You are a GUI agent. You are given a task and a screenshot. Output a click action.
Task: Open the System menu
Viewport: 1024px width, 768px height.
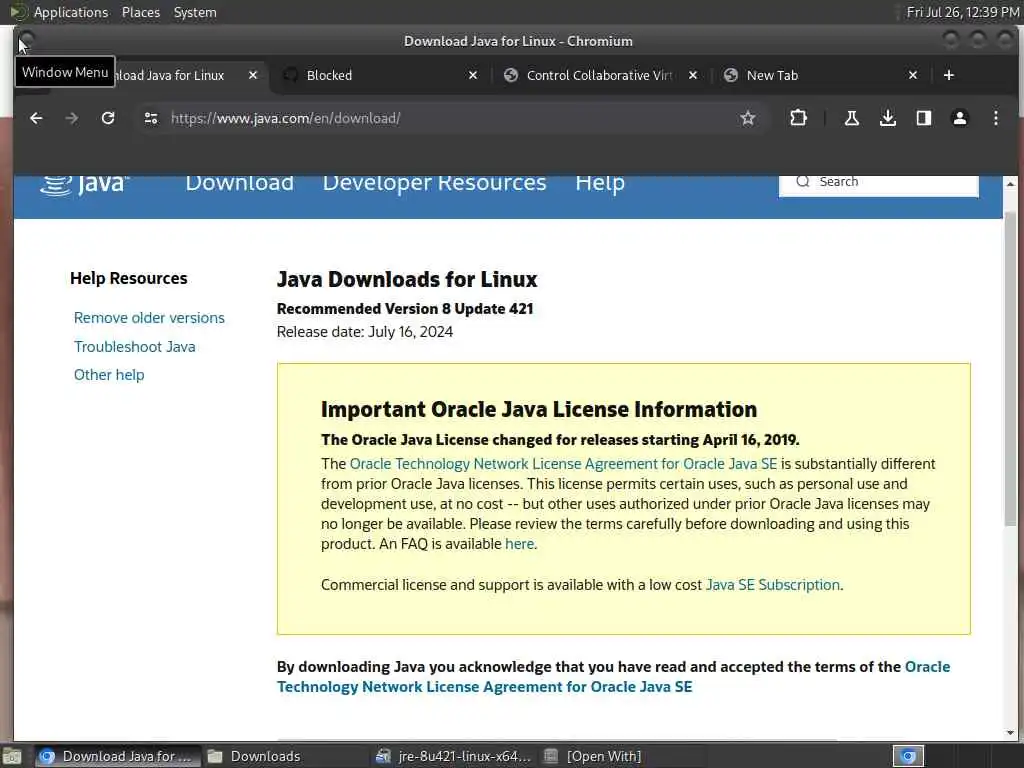[x=195, y=12]
